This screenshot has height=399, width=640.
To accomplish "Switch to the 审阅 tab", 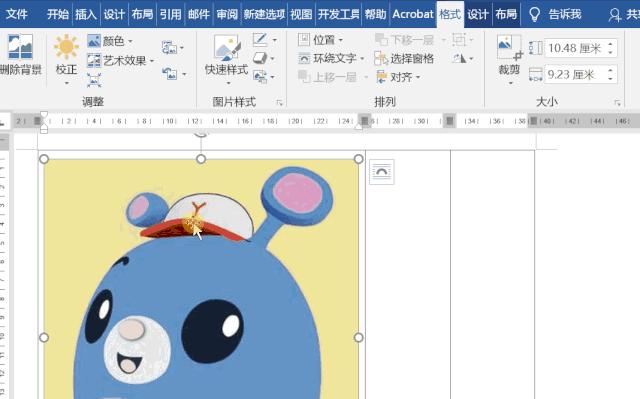I will pyautogui.click(x=227, y=14).
